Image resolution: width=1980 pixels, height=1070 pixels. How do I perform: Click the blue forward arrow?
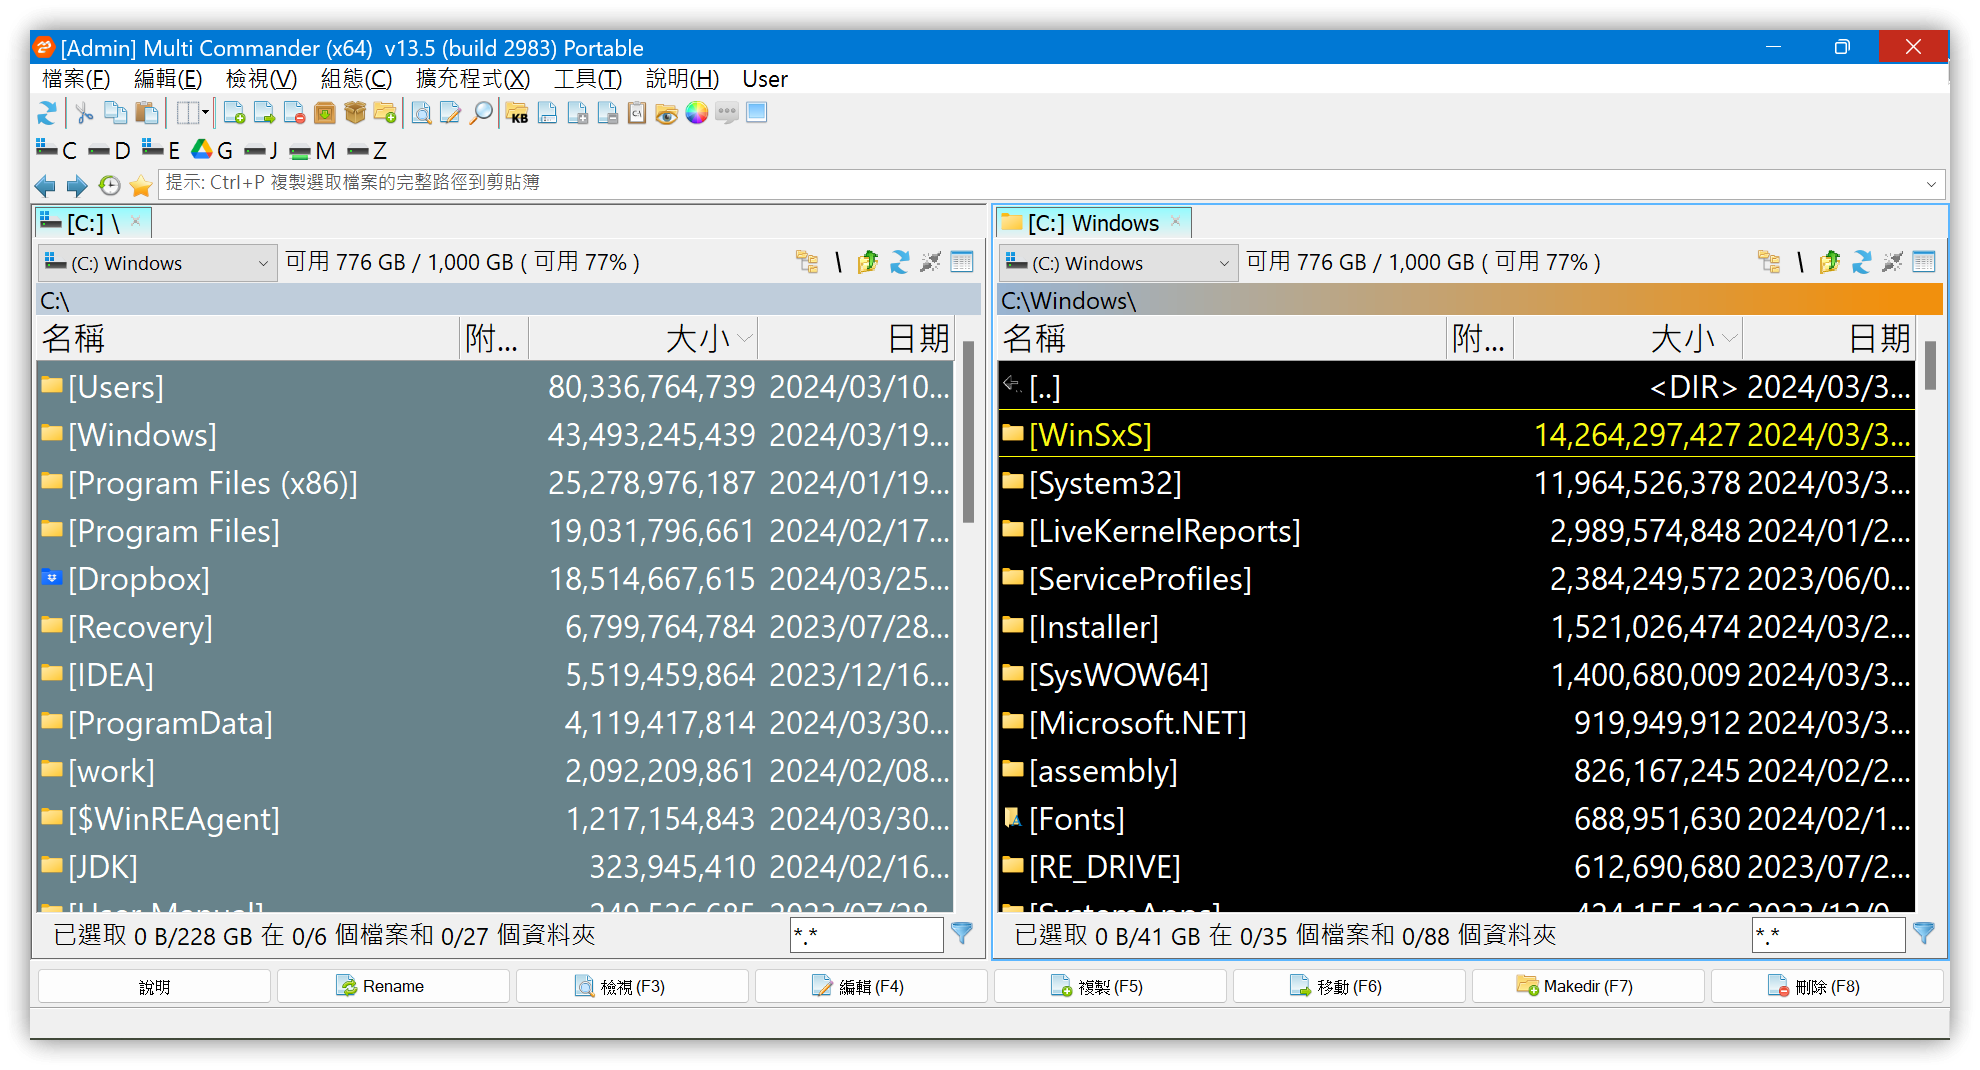pos(77,185)
